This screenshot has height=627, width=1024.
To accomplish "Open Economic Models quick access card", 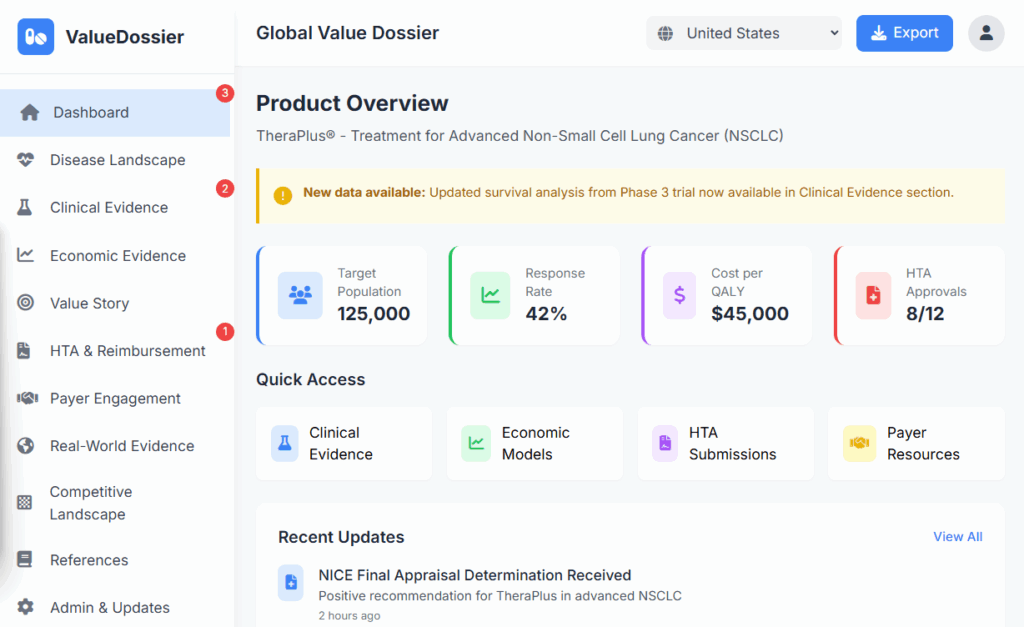I will 534,443.
